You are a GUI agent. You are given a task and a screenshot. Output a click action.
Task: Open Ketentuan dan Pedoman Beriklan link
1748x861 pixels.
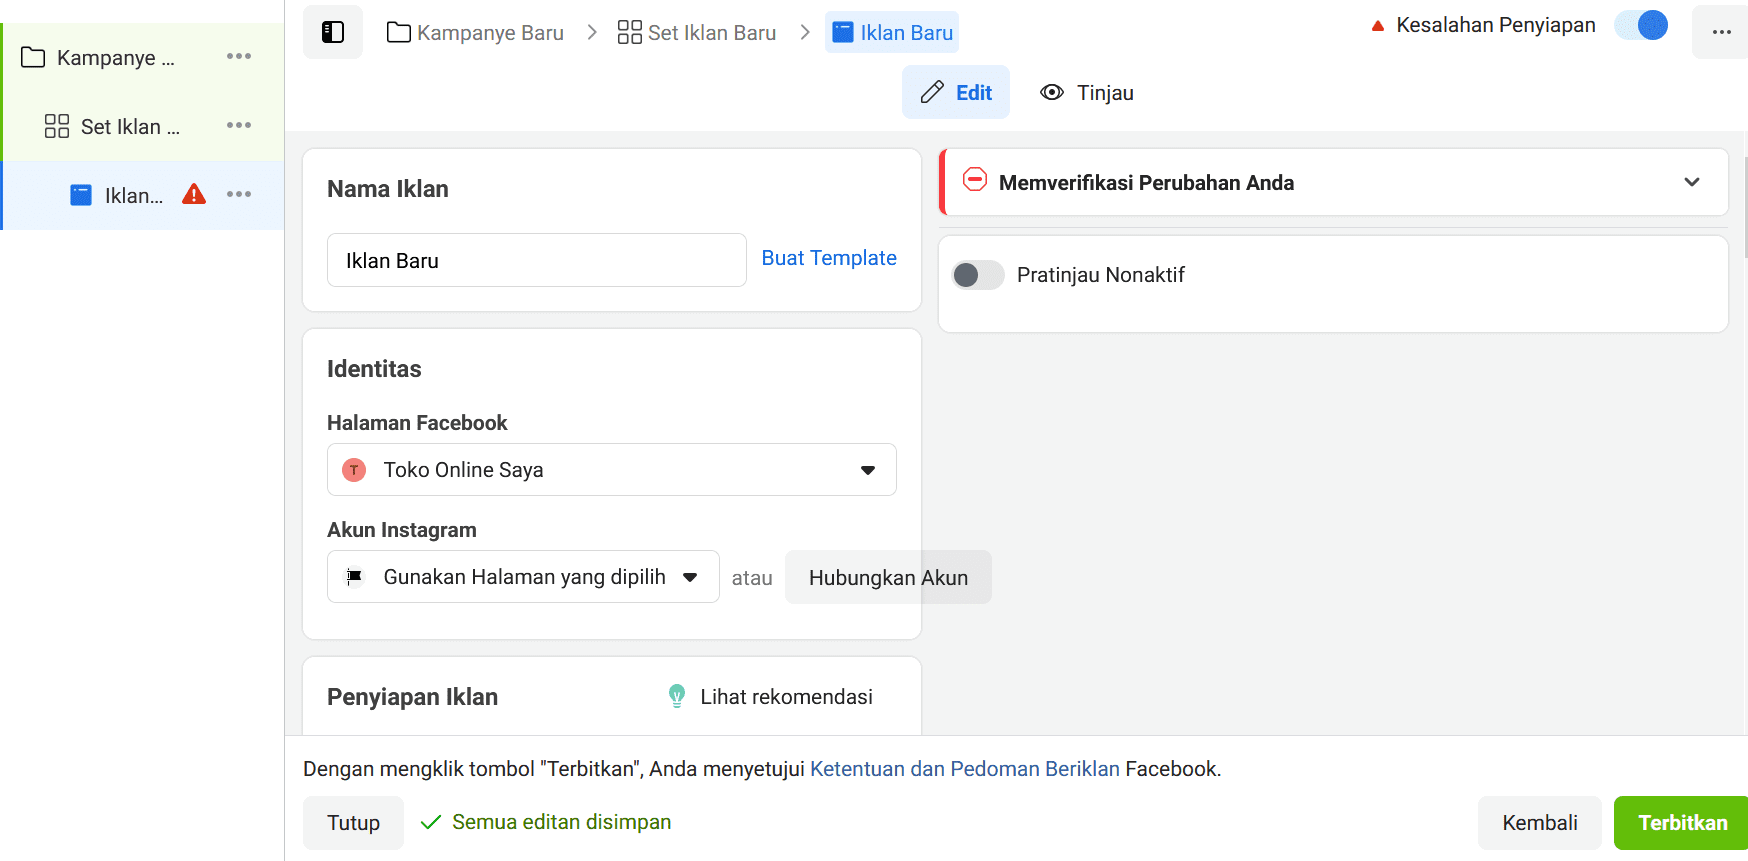(x=965, y=769)
